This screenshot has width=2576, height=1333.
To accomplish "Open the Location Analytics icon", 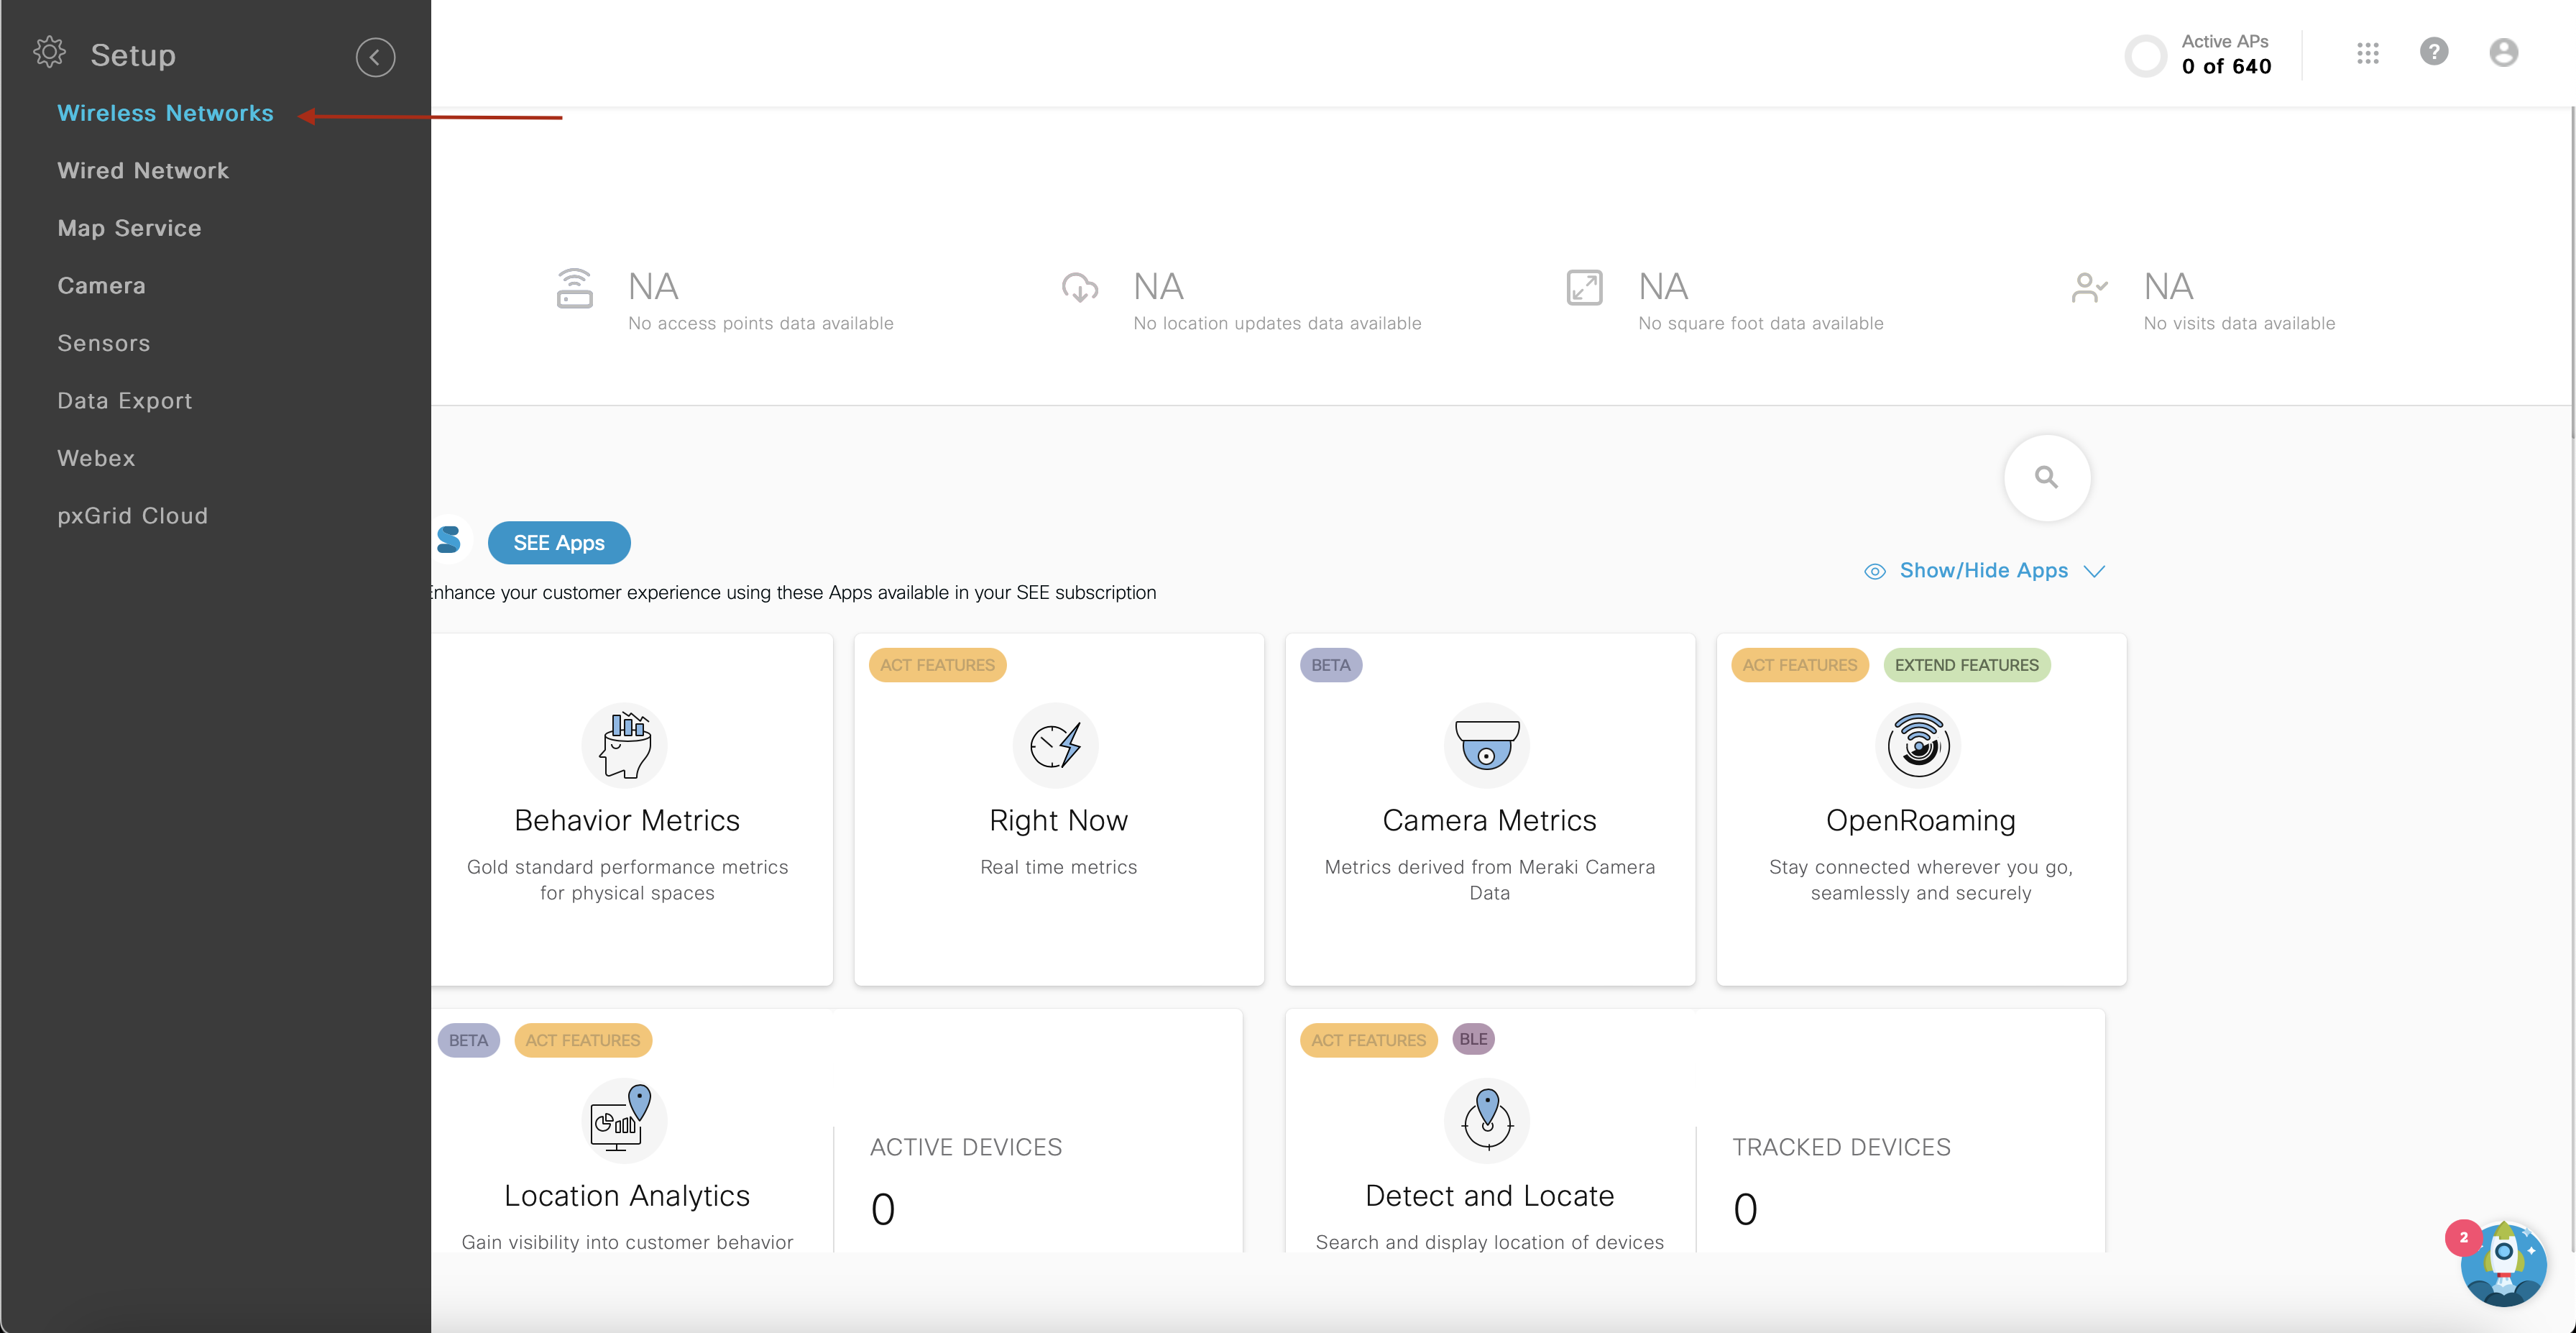I will point(625,1120).
